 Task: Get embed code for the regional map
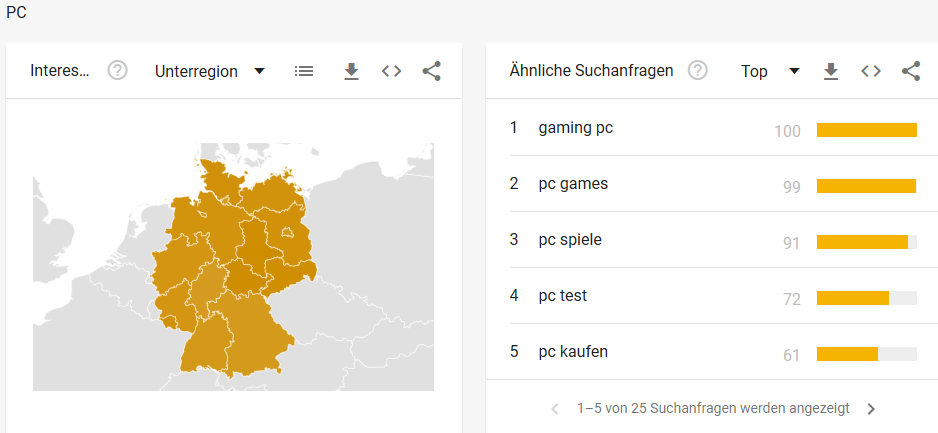pos(391,71)
